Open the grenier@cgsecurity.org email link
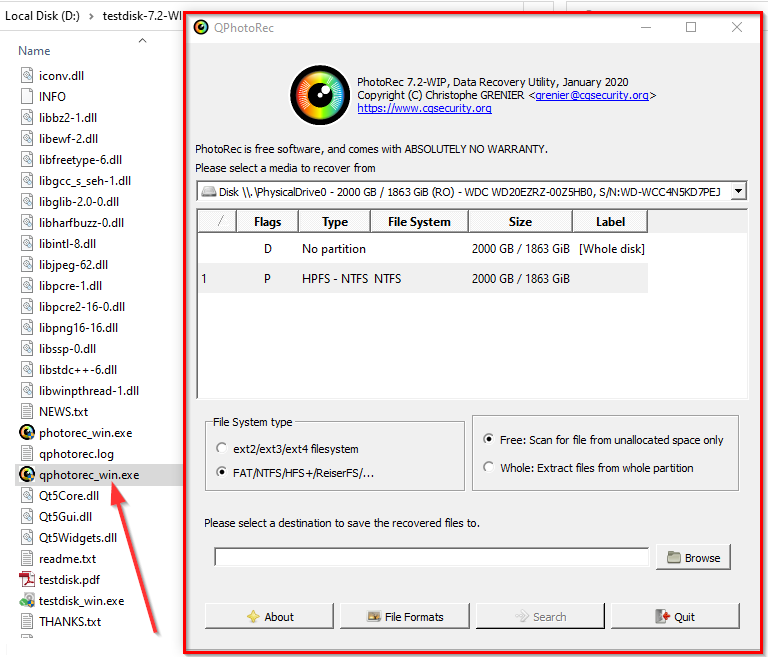This screenshot has width=768, height=657. click(x=592, y=95)
